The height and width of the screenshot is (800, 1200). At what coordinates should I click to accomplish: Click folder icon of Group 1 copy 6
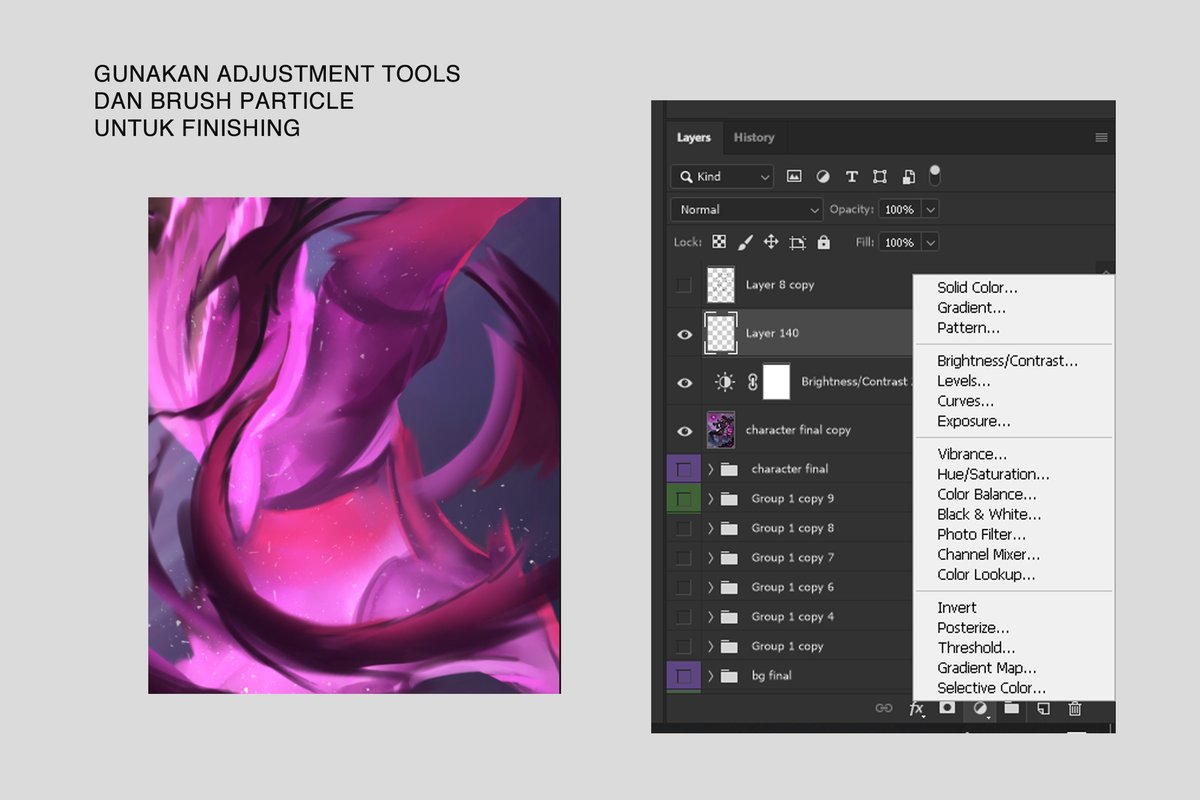(729, 587)
